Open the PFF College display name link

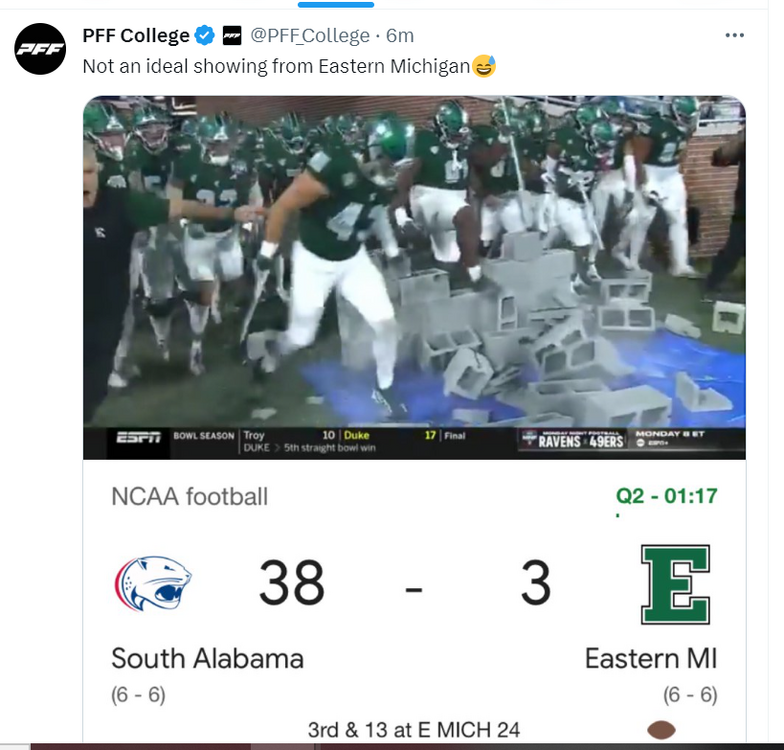pyautogui.click(x=136, y=36)
